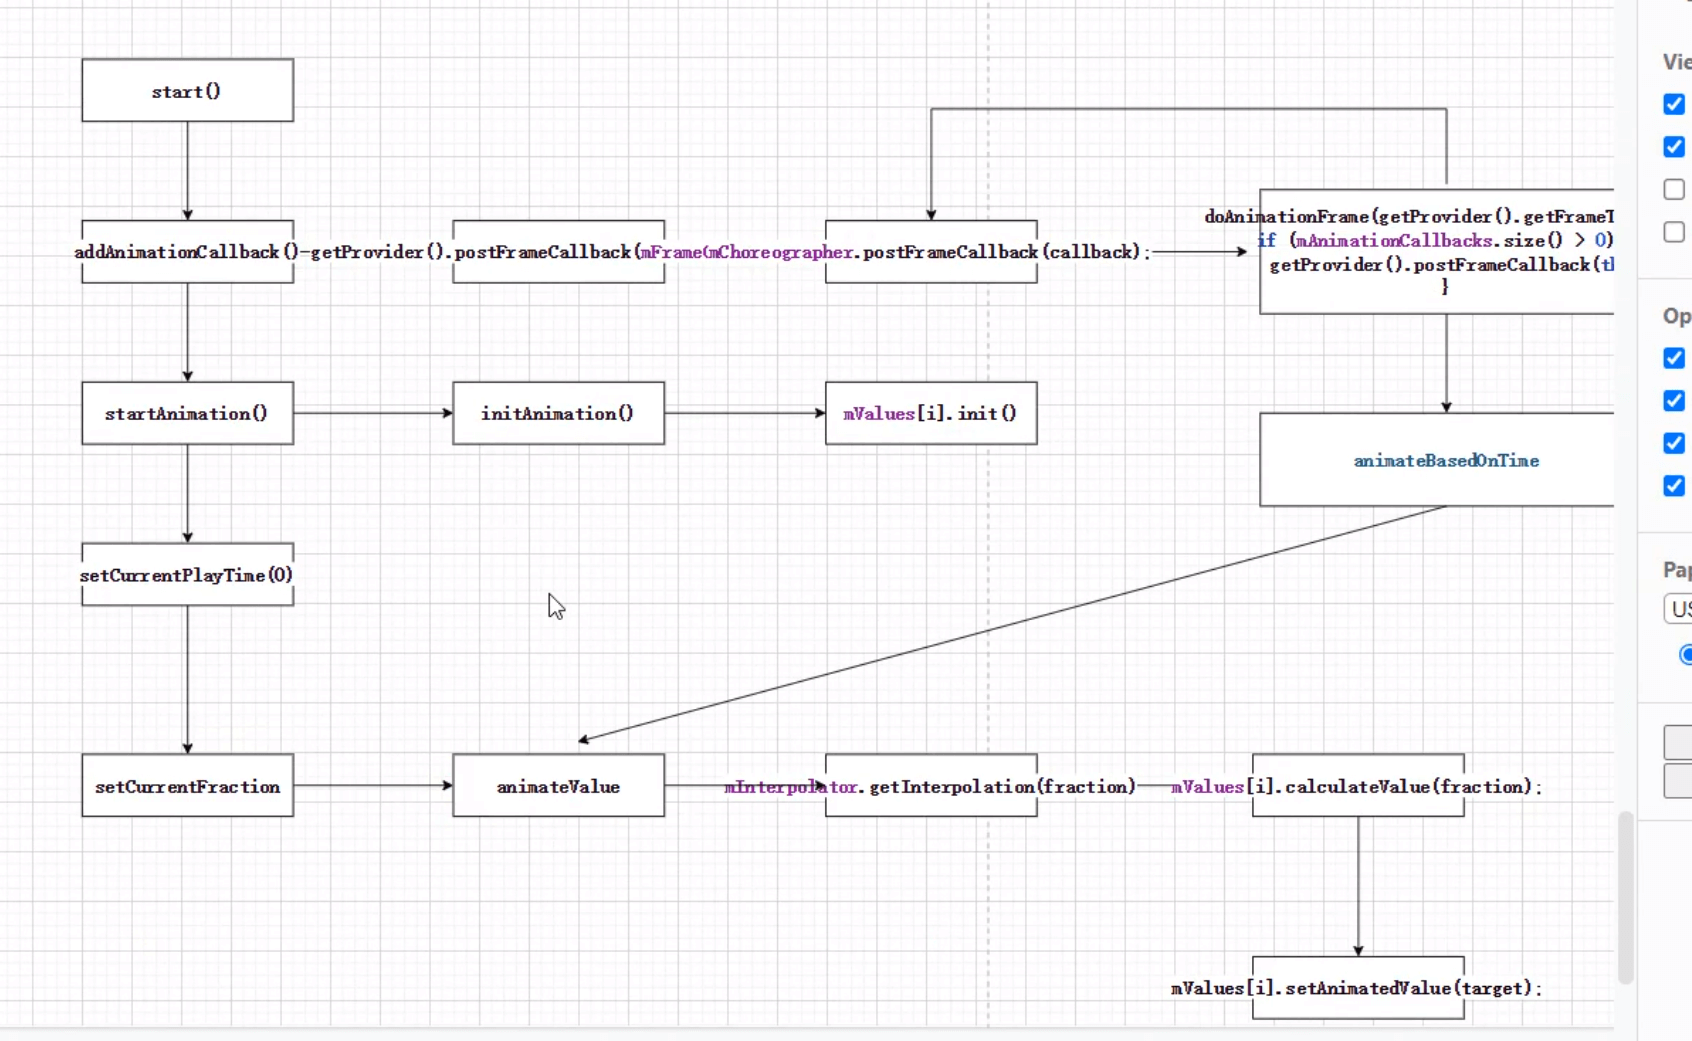The width and height of the screenshot is (1692, 1041).
Task: Toggle the second checked checkbox under the Vie section
Action: (x=1674, y=147)
